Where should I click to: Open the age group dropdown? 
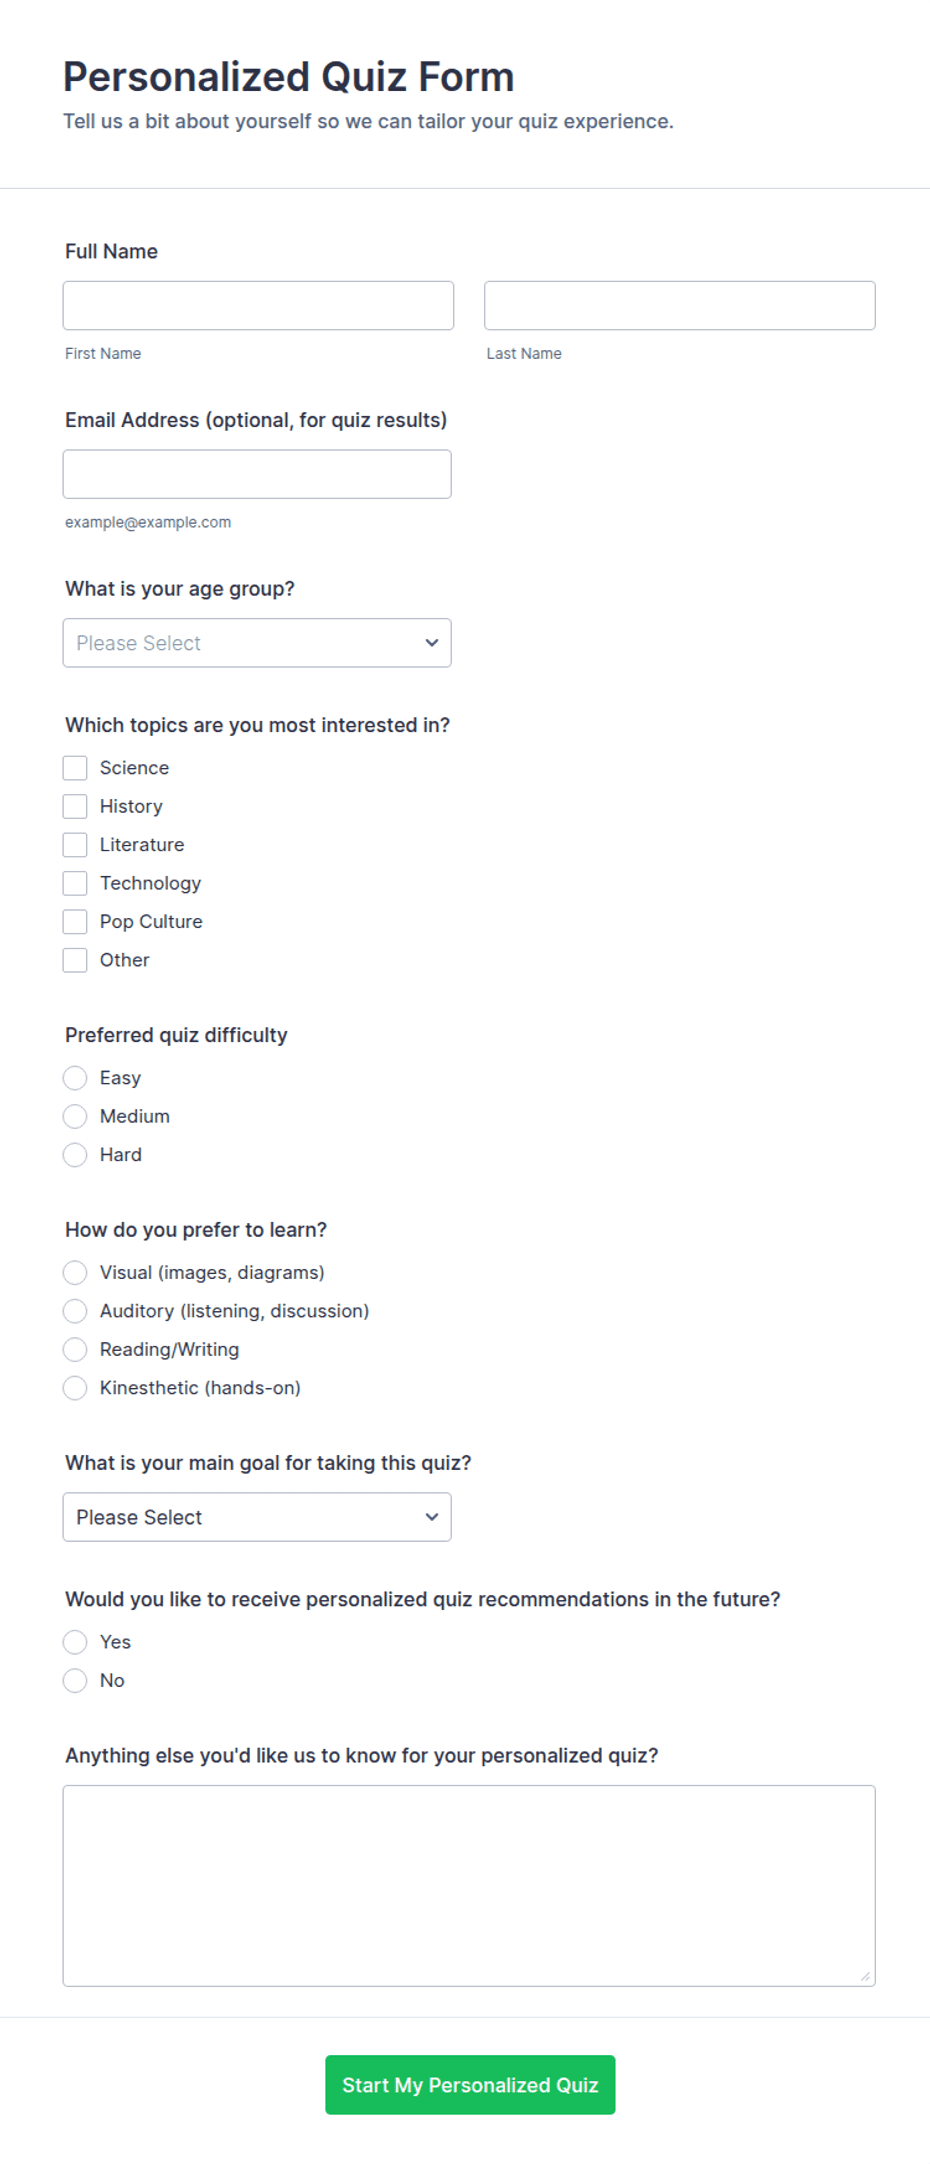[257, 643]
